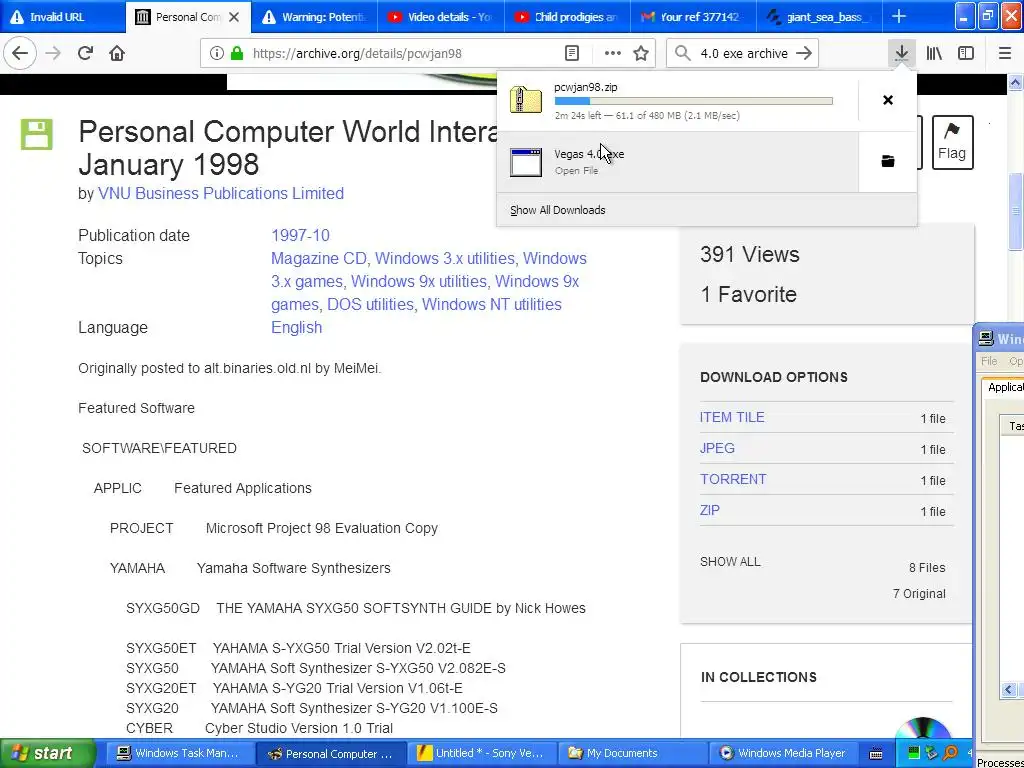This screenshot has height=768, width=1024.
Task: Cancel the pcwjan98.zip download
Action: pyautogui.click(x=888, y=100)
